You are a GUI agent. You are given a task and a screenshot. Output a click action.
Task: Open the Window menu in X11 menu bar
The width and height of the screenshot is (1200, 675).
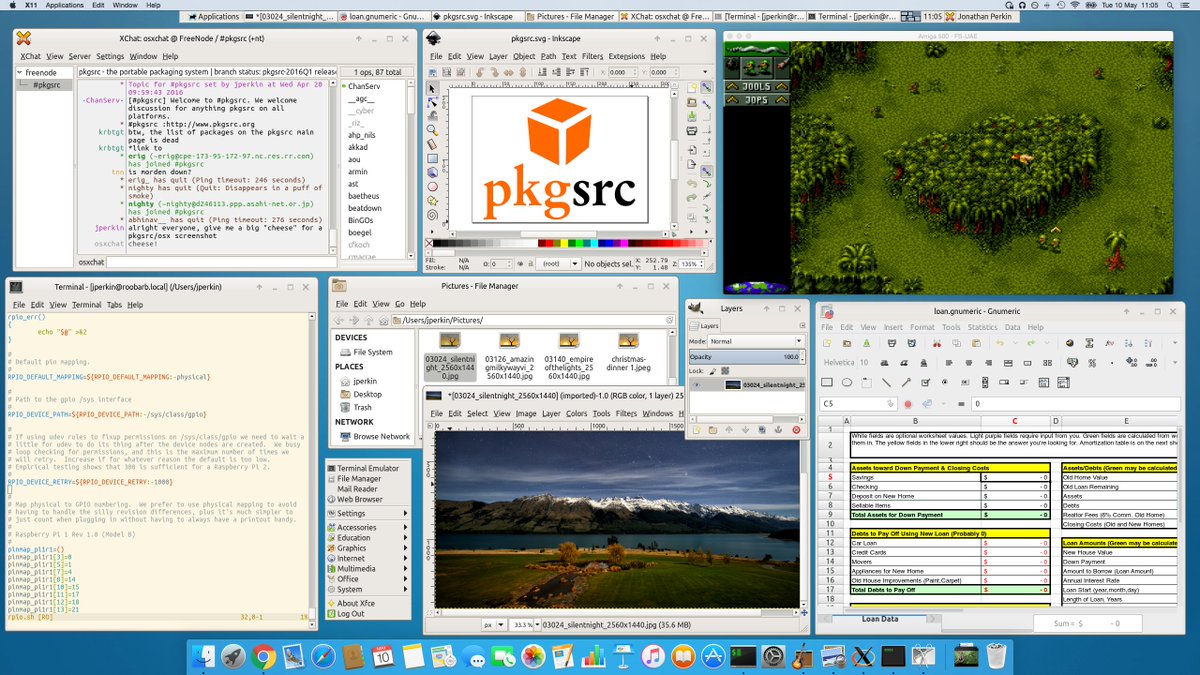pyautogui.click(x=125, y=5)
